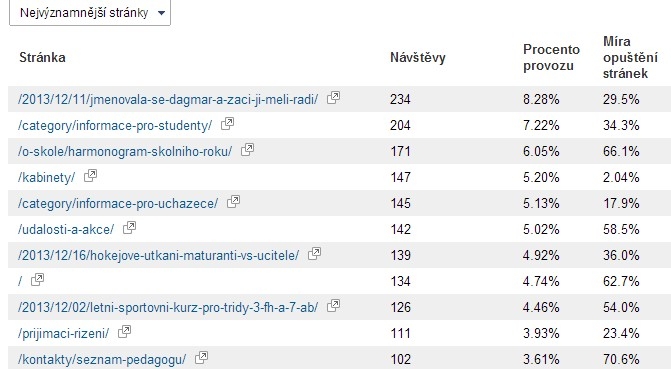
Task: Click the external-link icon for the hokejove-utkani page
Action: coord(315,254)
